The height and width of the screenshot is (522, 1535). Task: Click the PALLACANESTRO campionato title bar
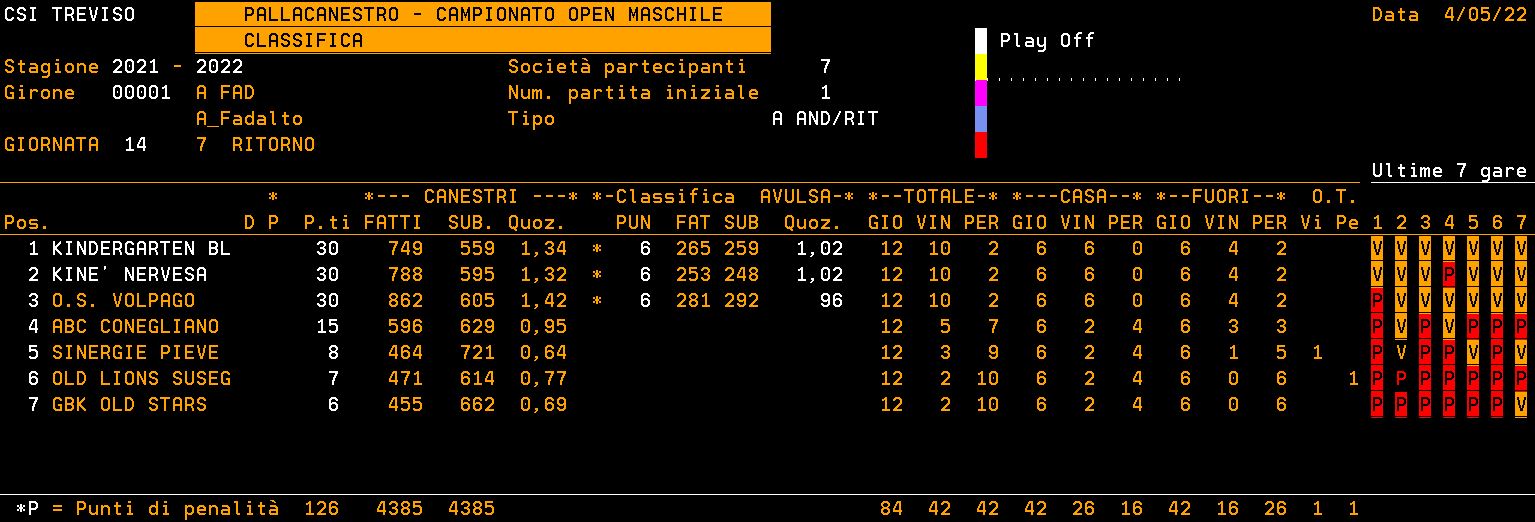click(482, 15)
